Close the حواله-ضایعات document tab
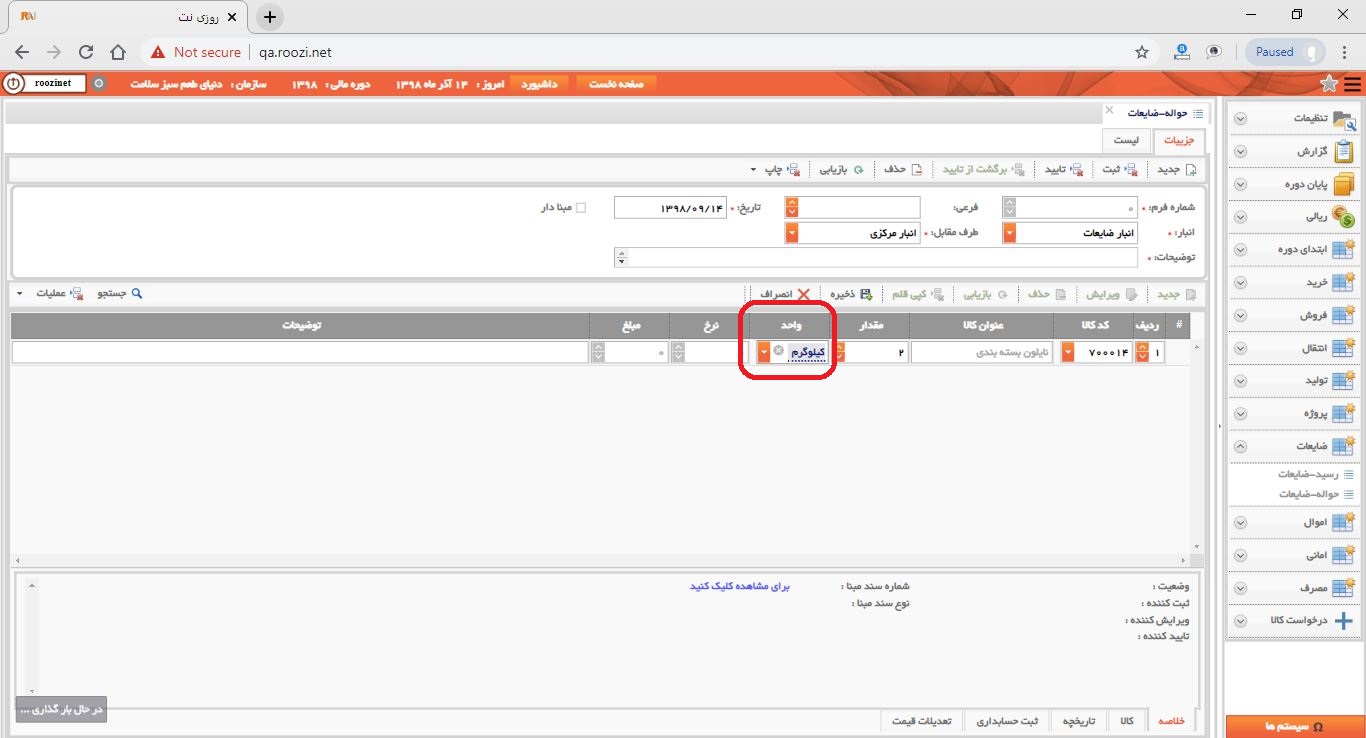1366x738 pixels. pos(1109,109)
